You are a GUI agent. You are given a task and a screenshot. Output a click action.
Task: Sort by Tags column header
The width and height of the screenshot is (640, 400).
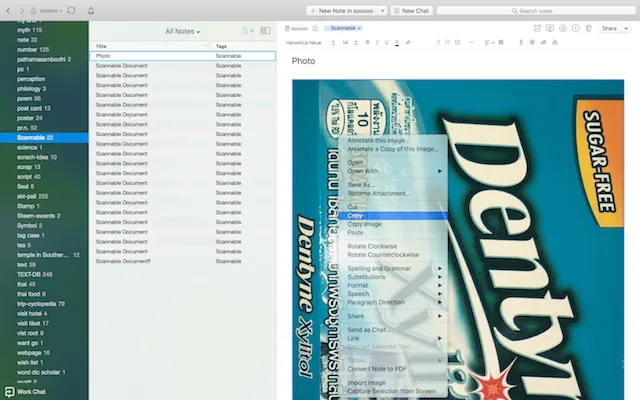coord(243,46)
